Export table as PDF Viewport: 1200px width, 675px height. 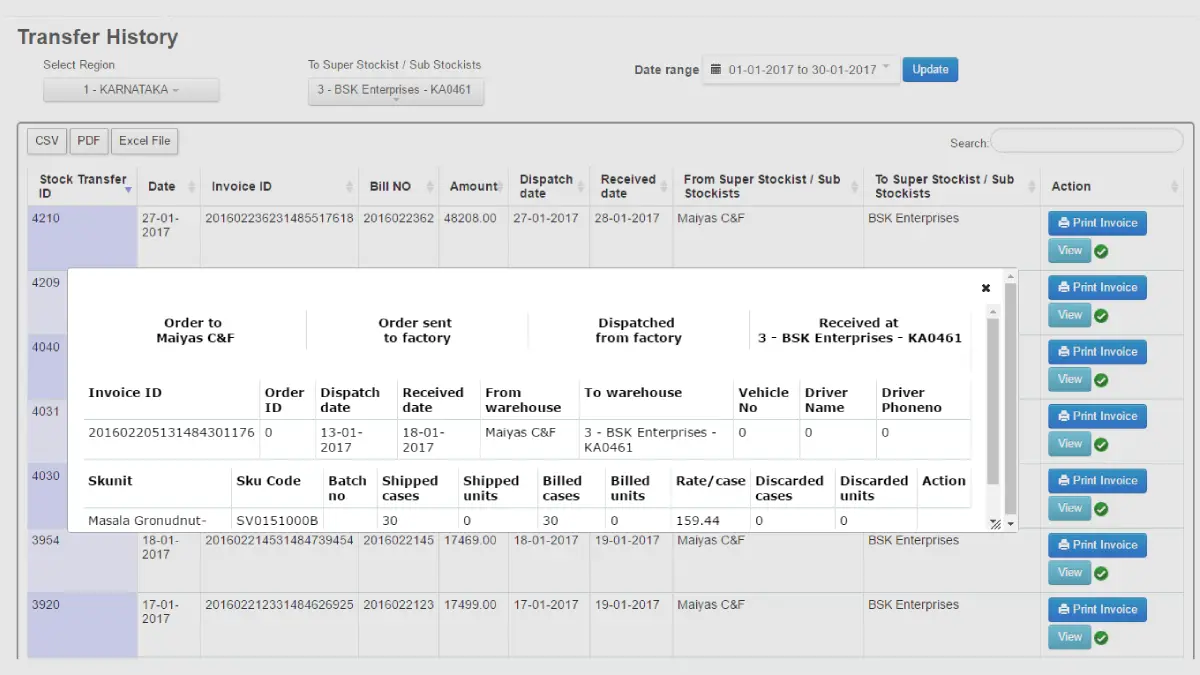[89, 141]
